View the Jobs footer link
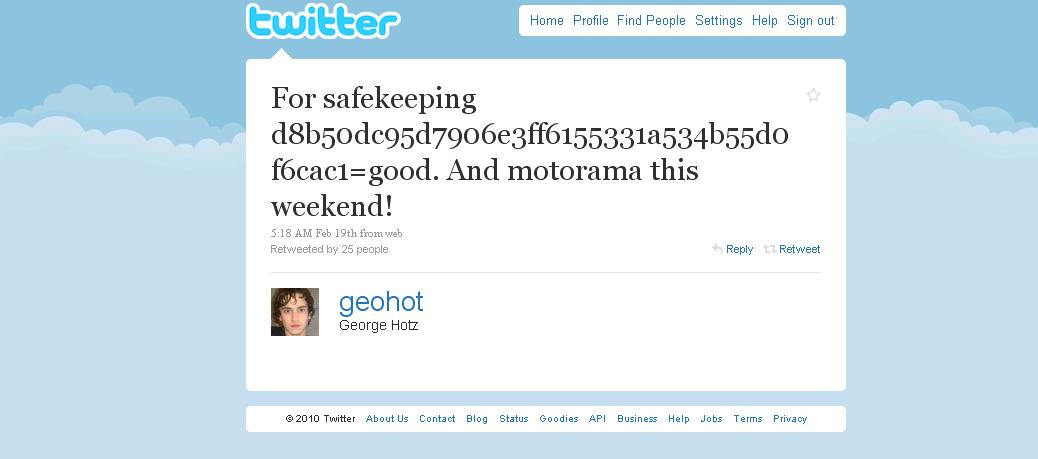 711,419
